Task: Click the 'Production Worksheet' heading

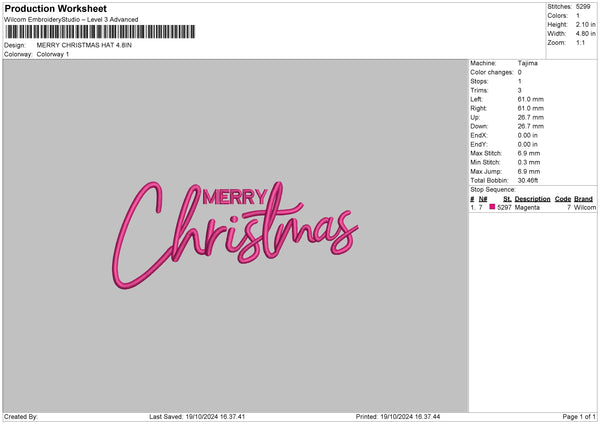Action: pos(55,8)
